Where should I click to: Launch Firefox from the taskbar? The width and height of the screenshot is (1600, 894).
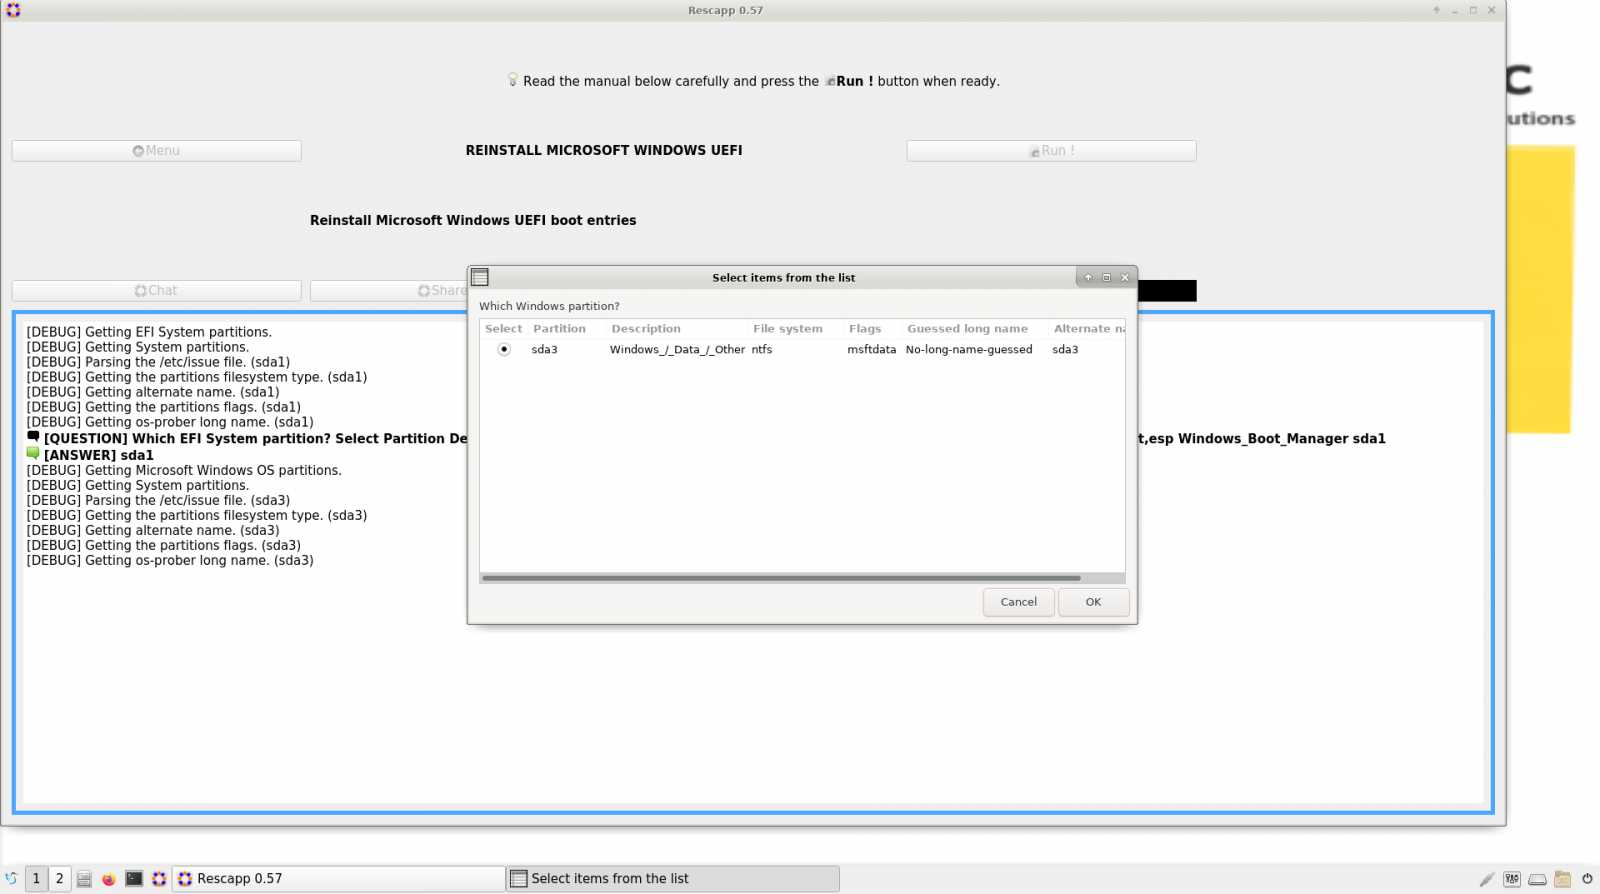tap(109, 879)
